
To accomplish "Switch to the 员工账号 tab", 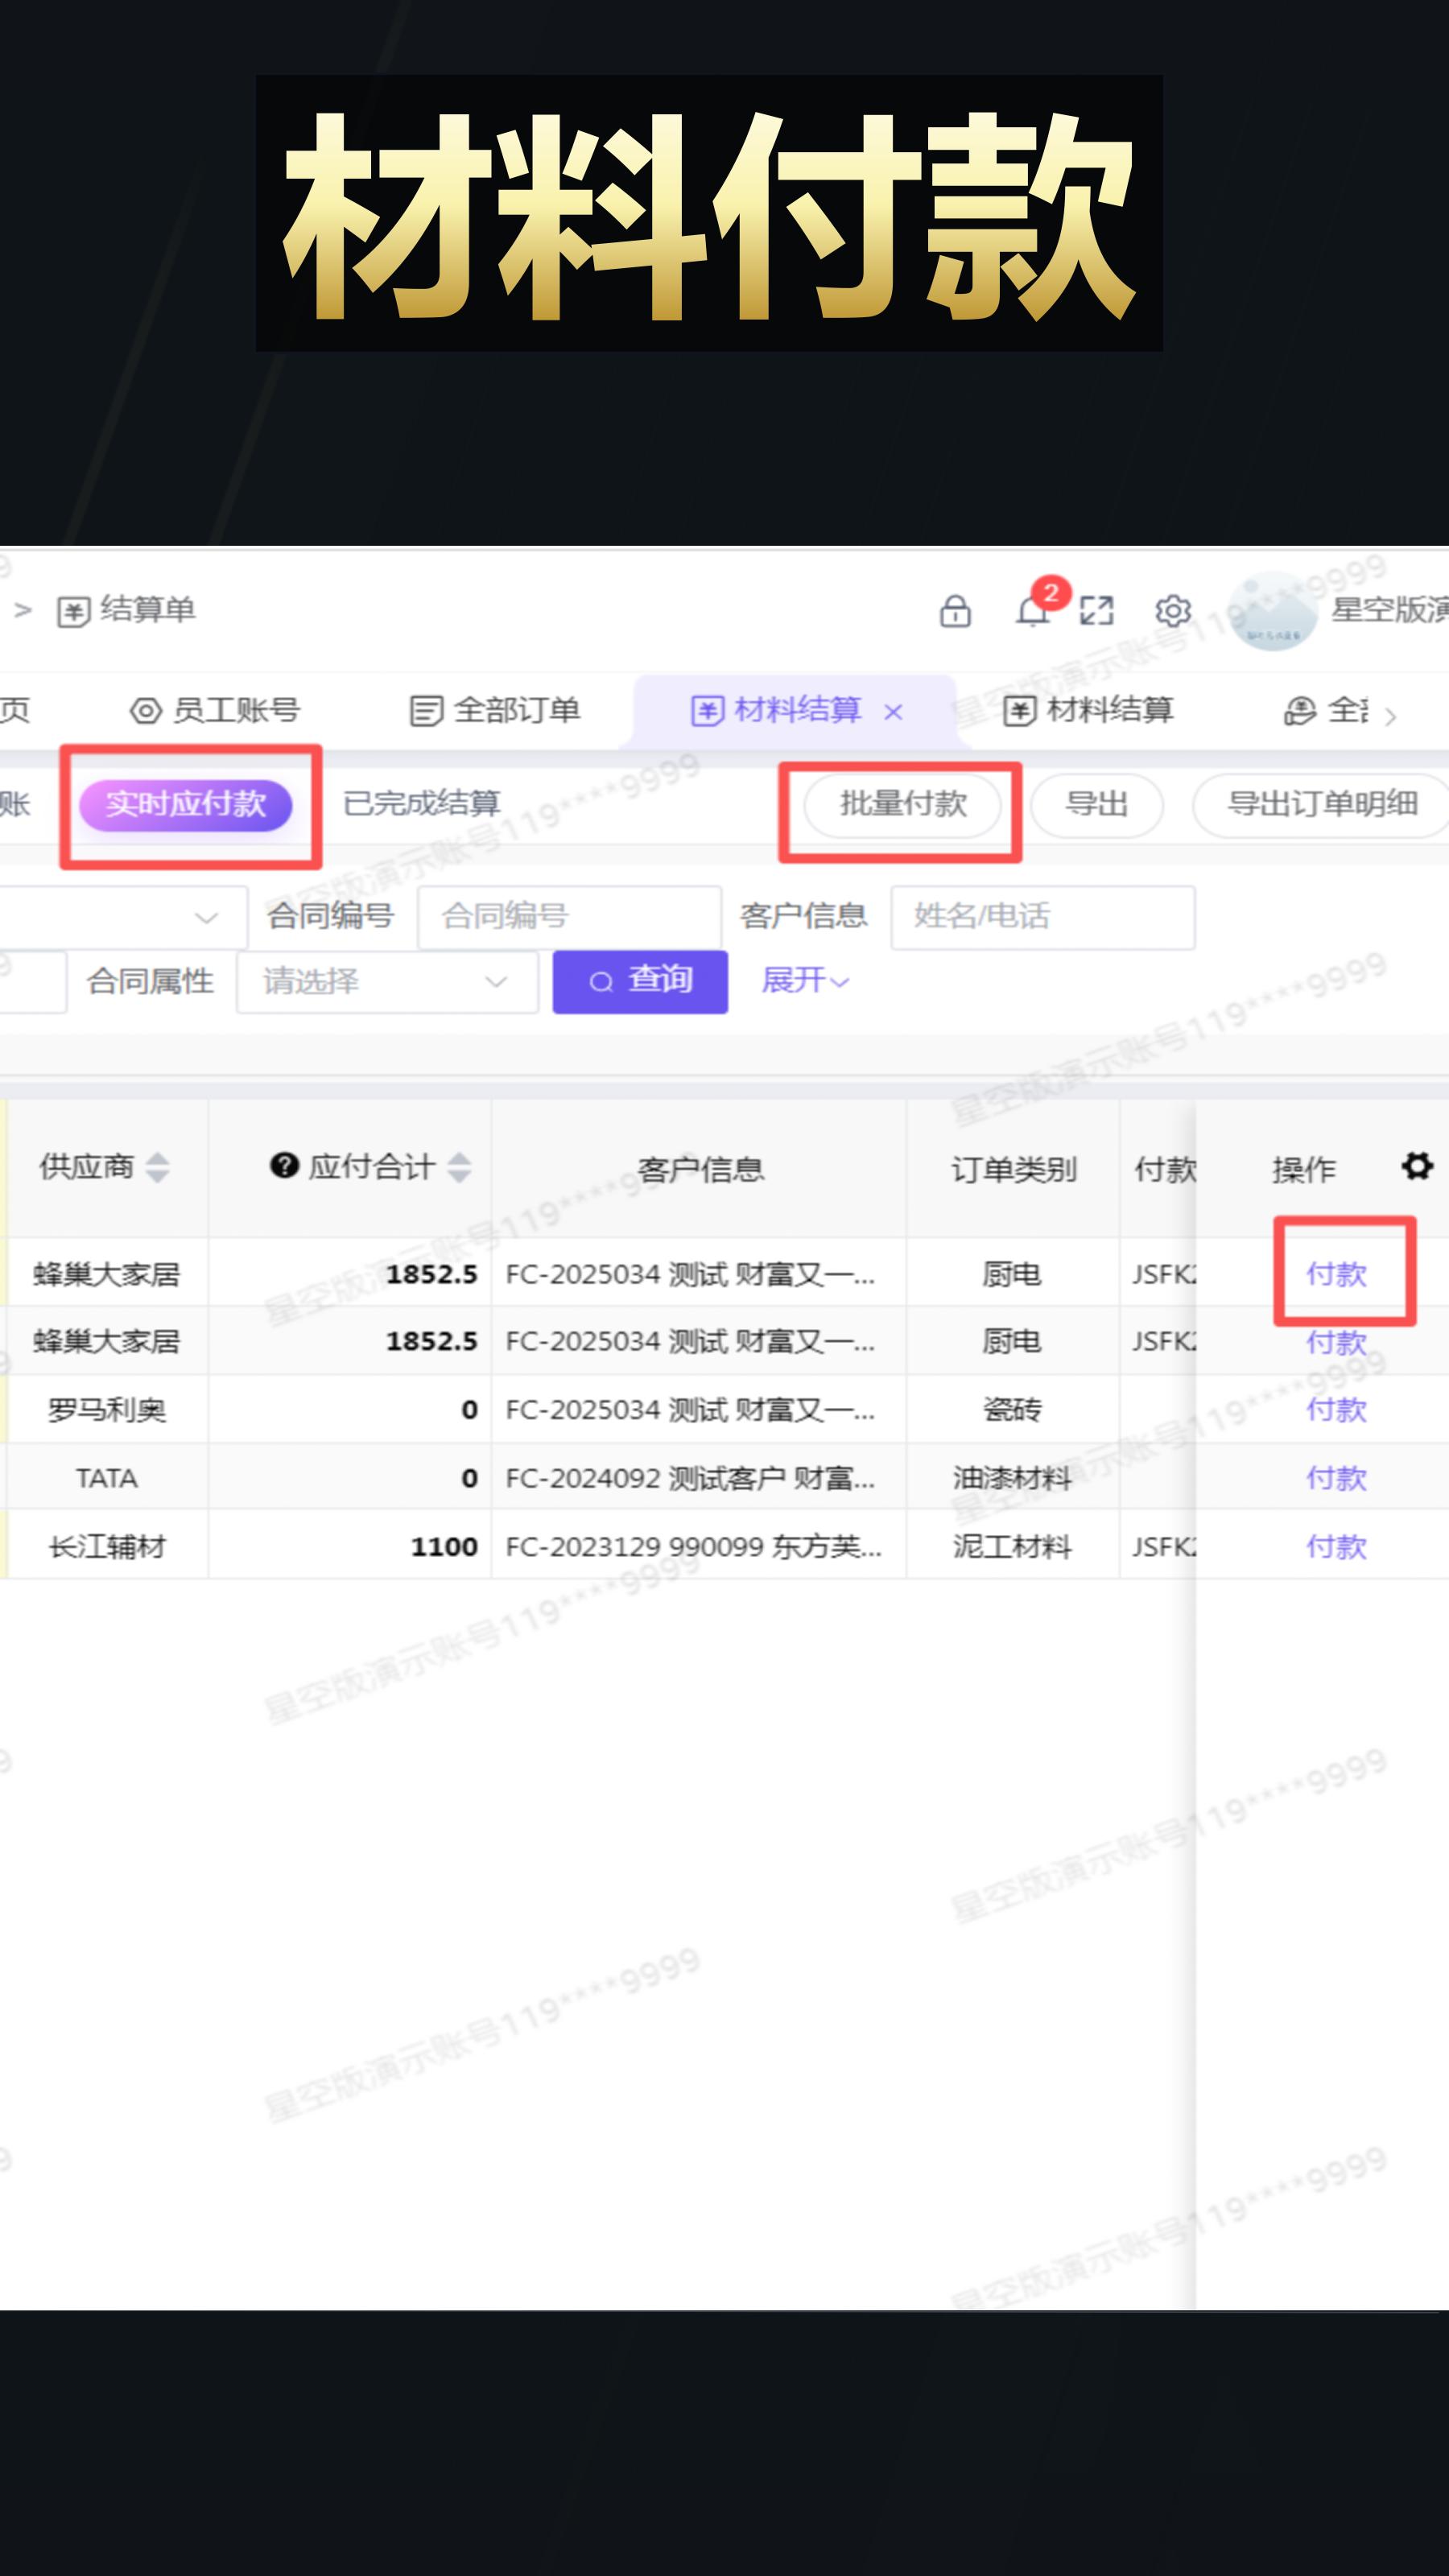I will coord(236,710).
